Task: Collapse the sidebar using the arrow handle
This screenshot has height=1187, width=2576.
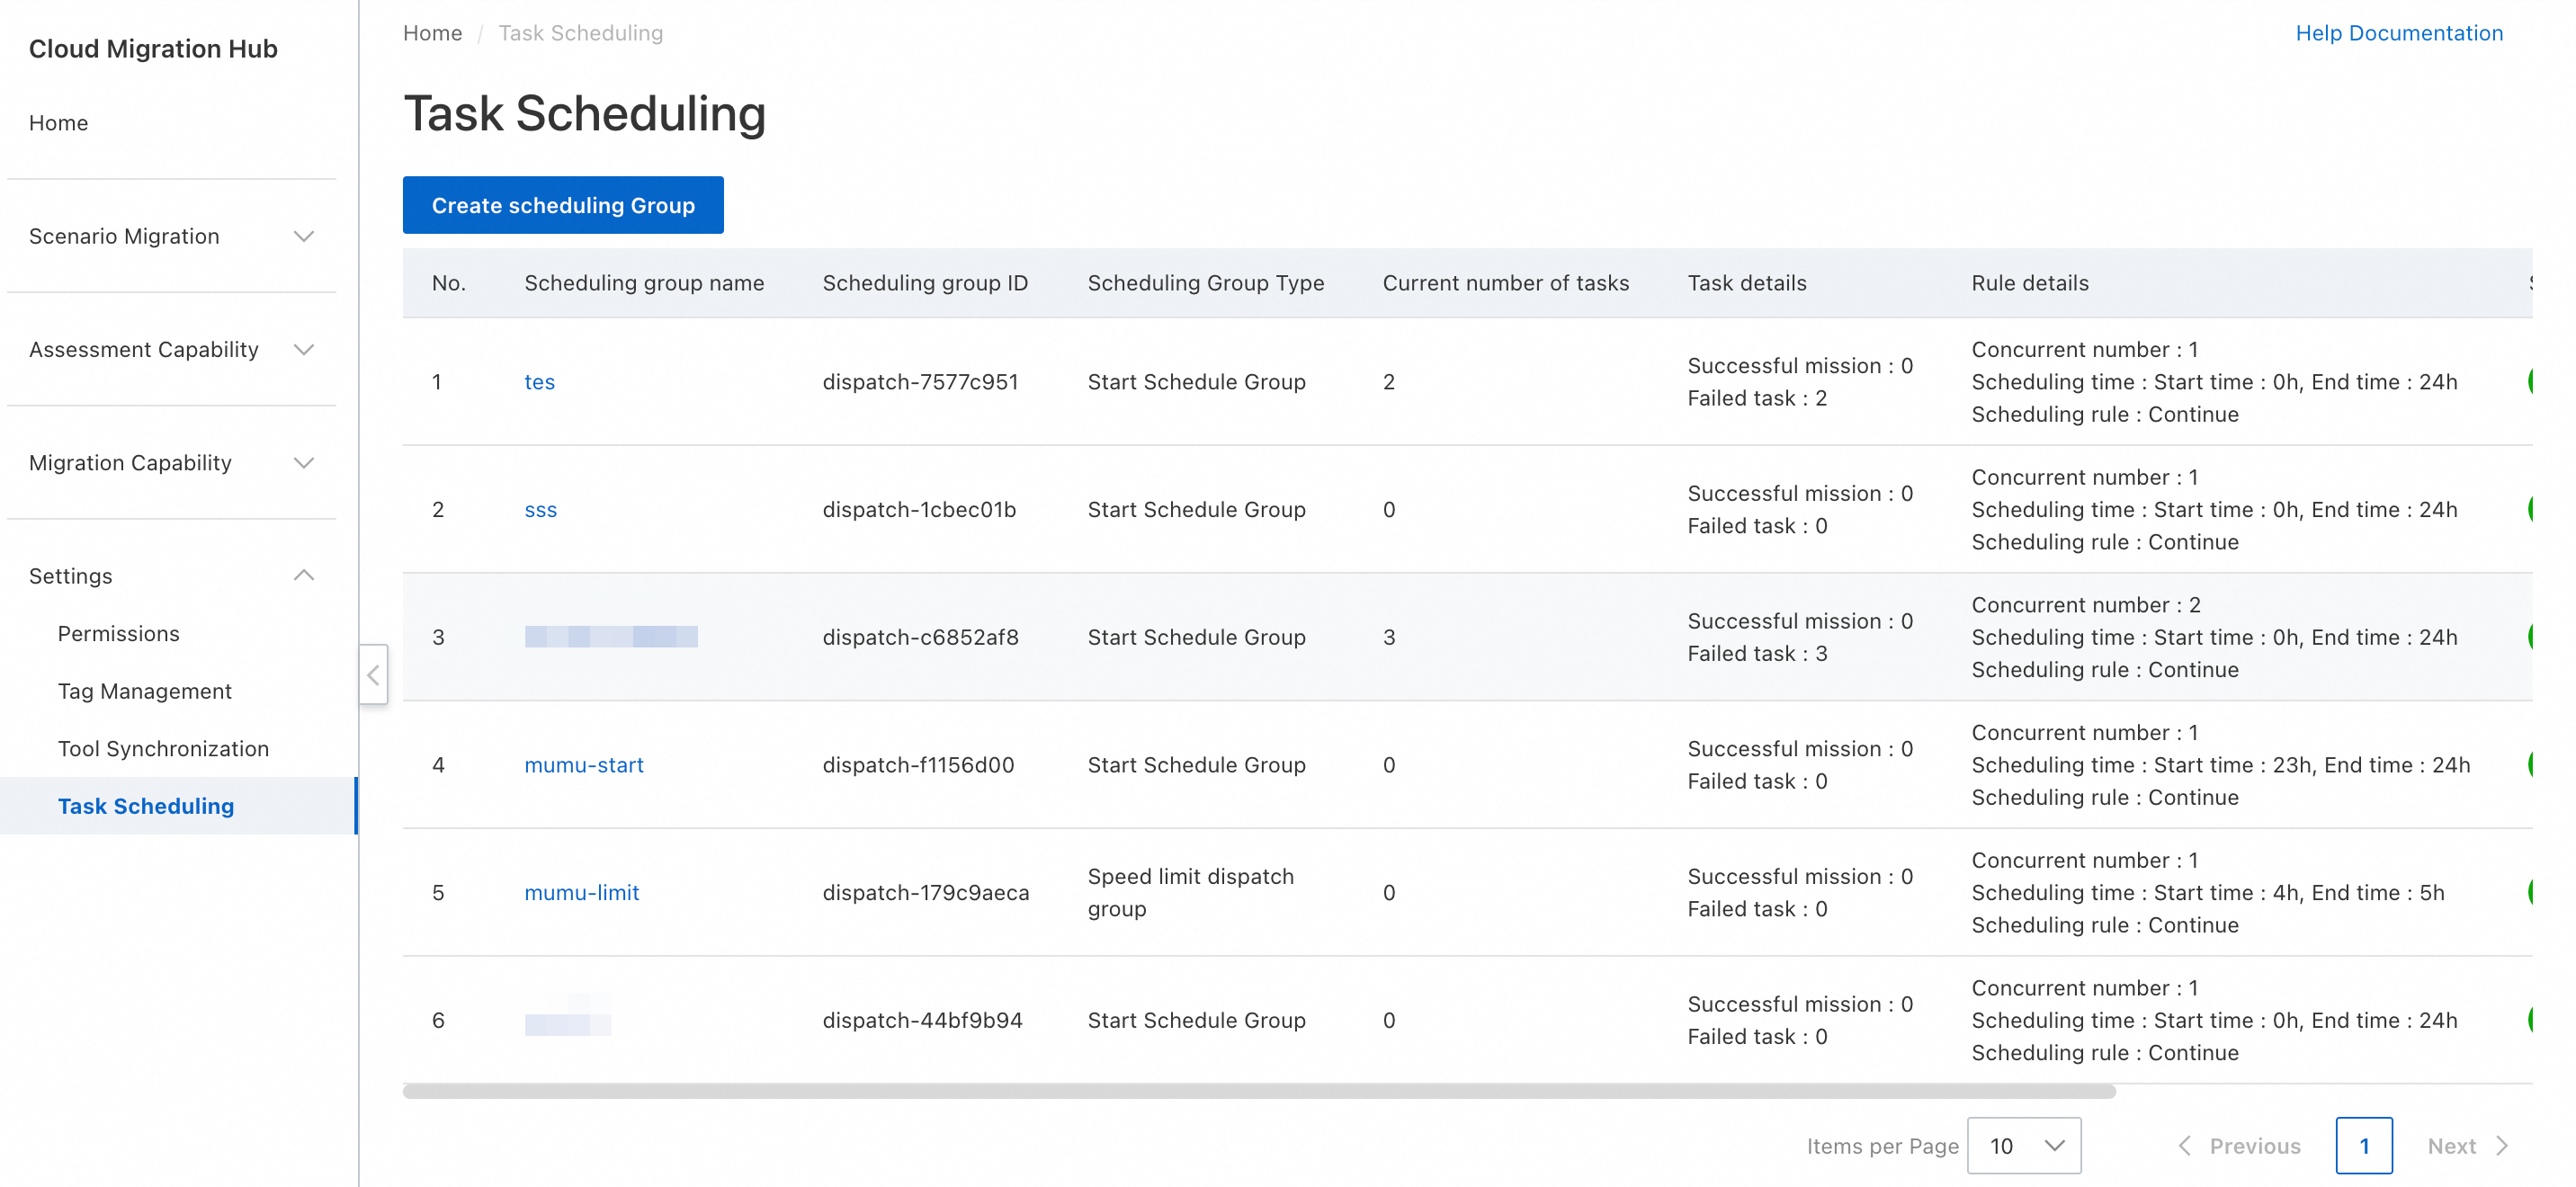Action: pos(373,675)
